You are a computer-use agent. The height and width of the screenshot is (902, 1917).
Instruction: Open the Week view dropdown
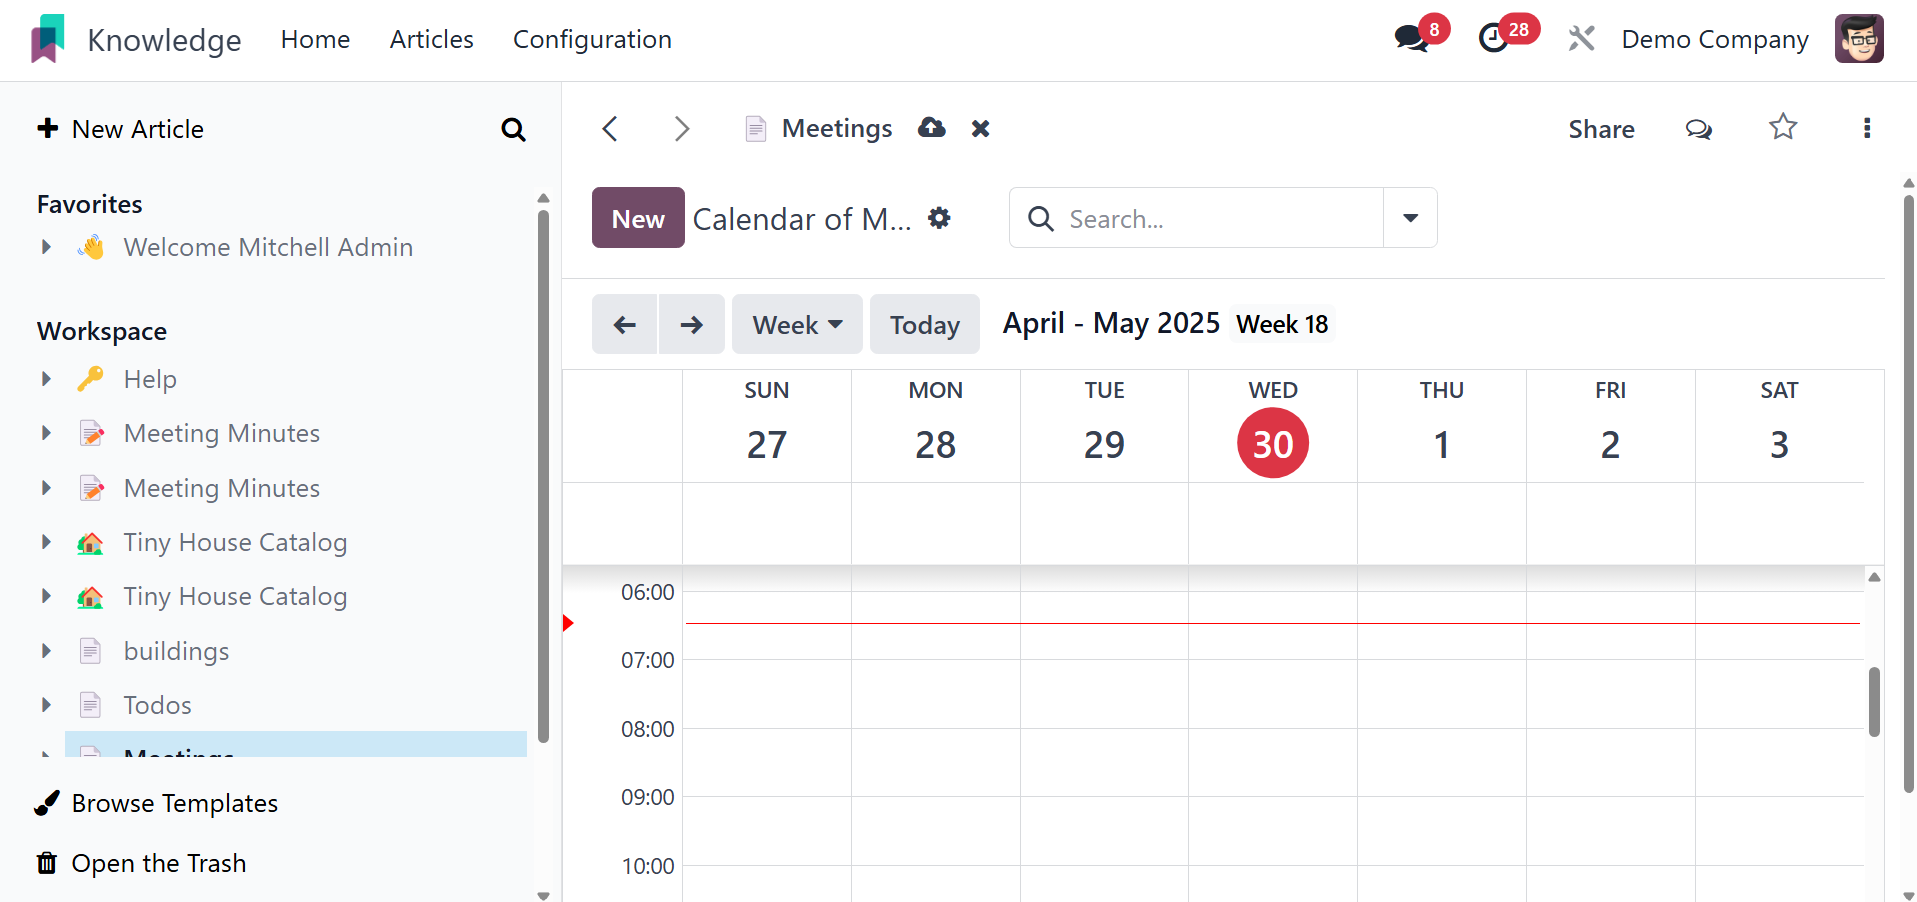(797, 324)
